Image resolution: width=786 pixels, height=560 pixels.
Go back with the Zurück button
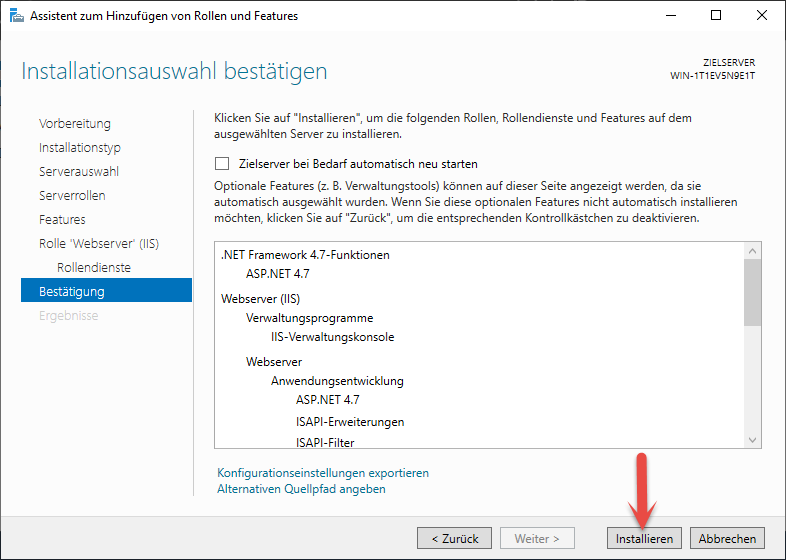click(x=454, y=538)
